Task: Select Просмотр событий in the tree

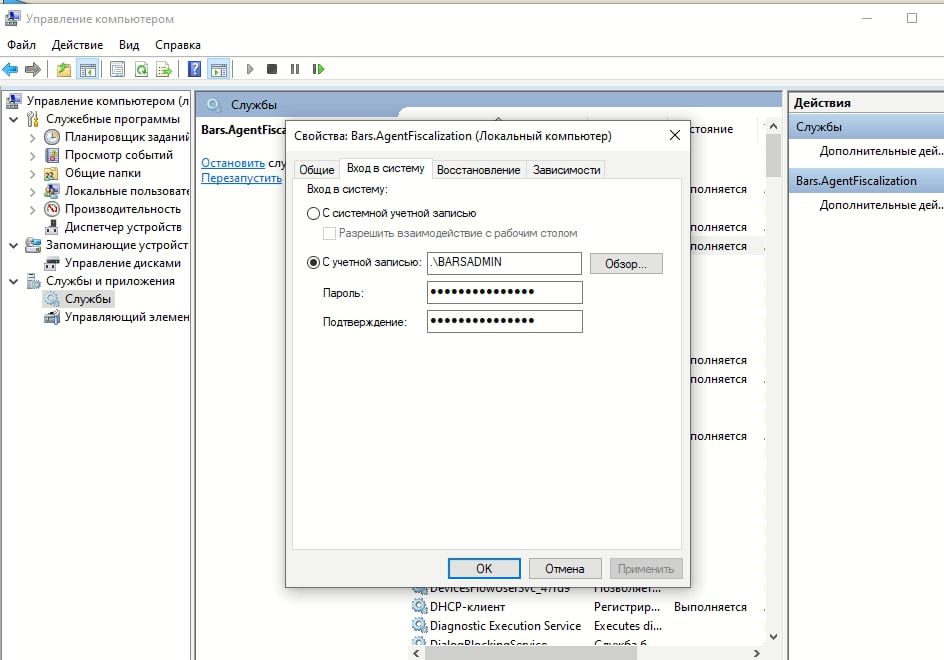Action: 119,155
